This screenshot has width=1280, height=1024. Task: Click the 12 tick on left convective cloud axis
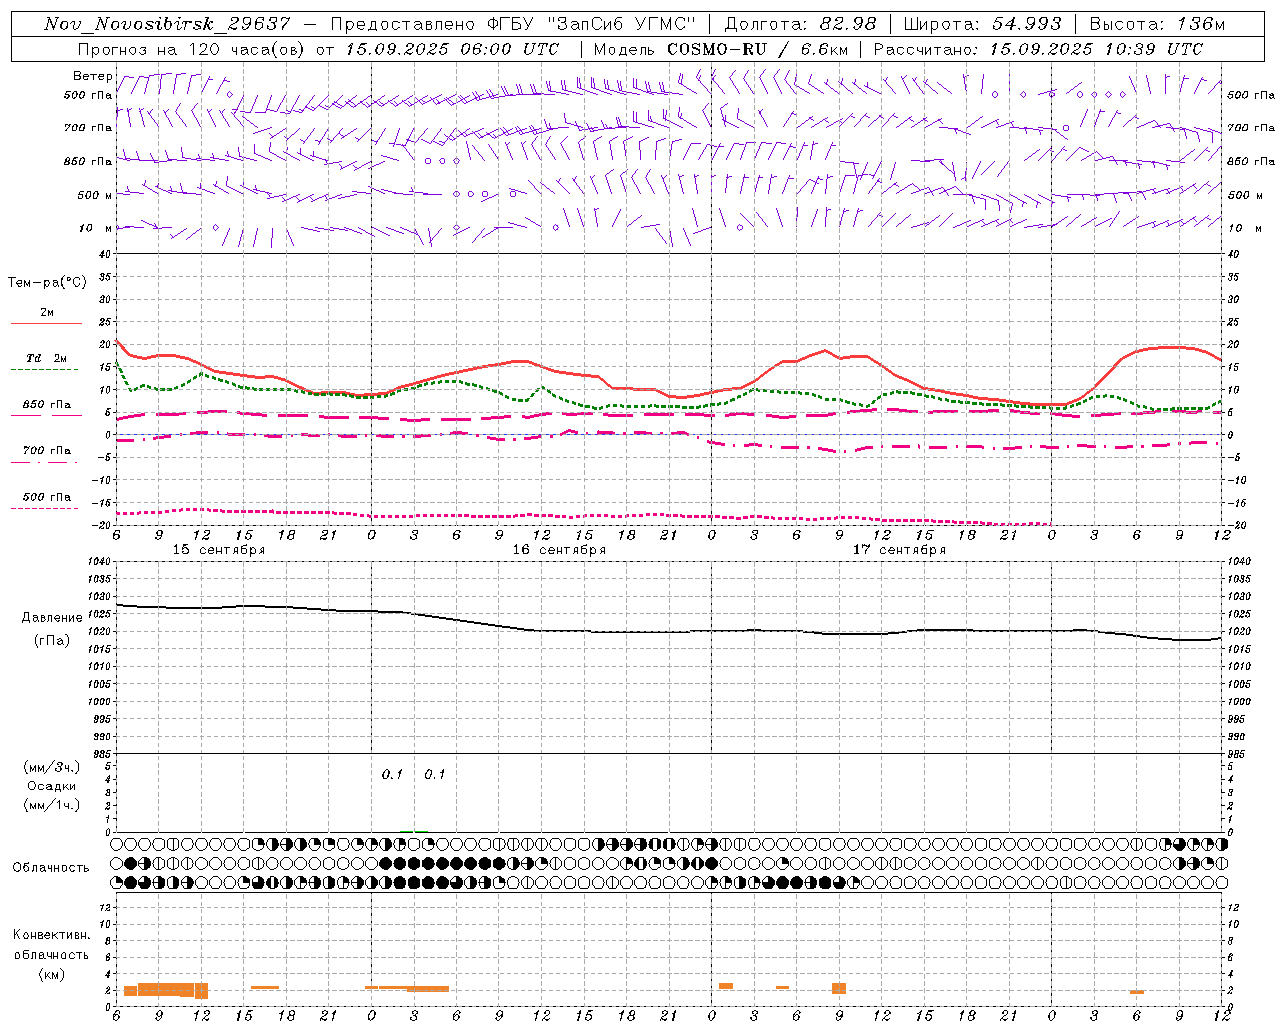(105, 907)
